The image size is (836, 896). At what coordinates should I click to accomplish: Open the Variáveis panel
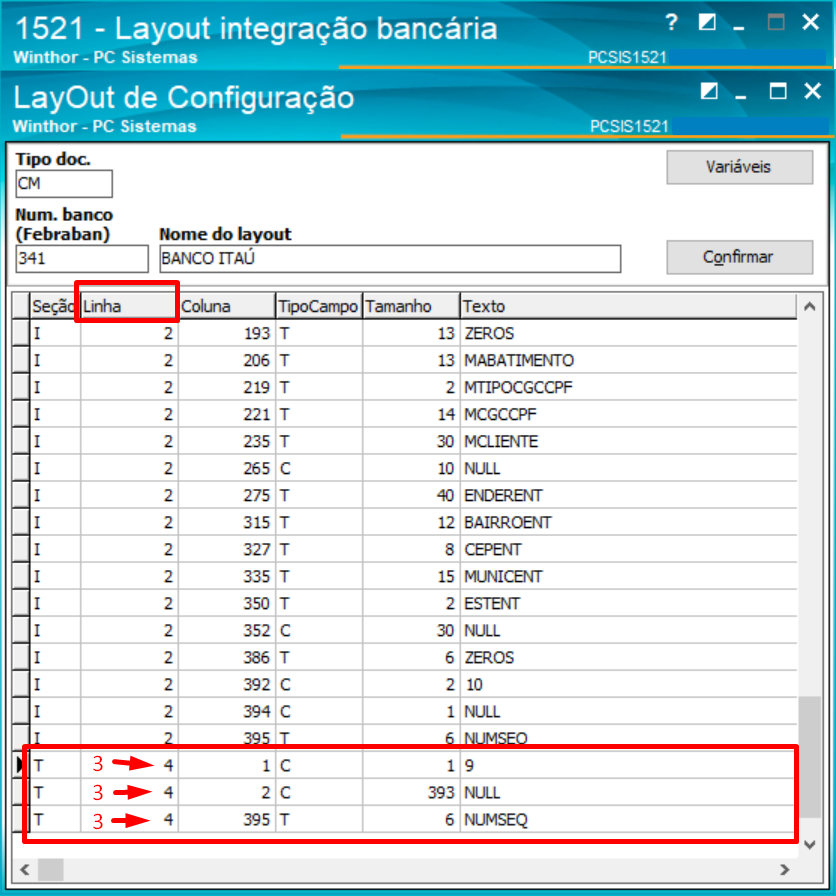coord(739,167)
